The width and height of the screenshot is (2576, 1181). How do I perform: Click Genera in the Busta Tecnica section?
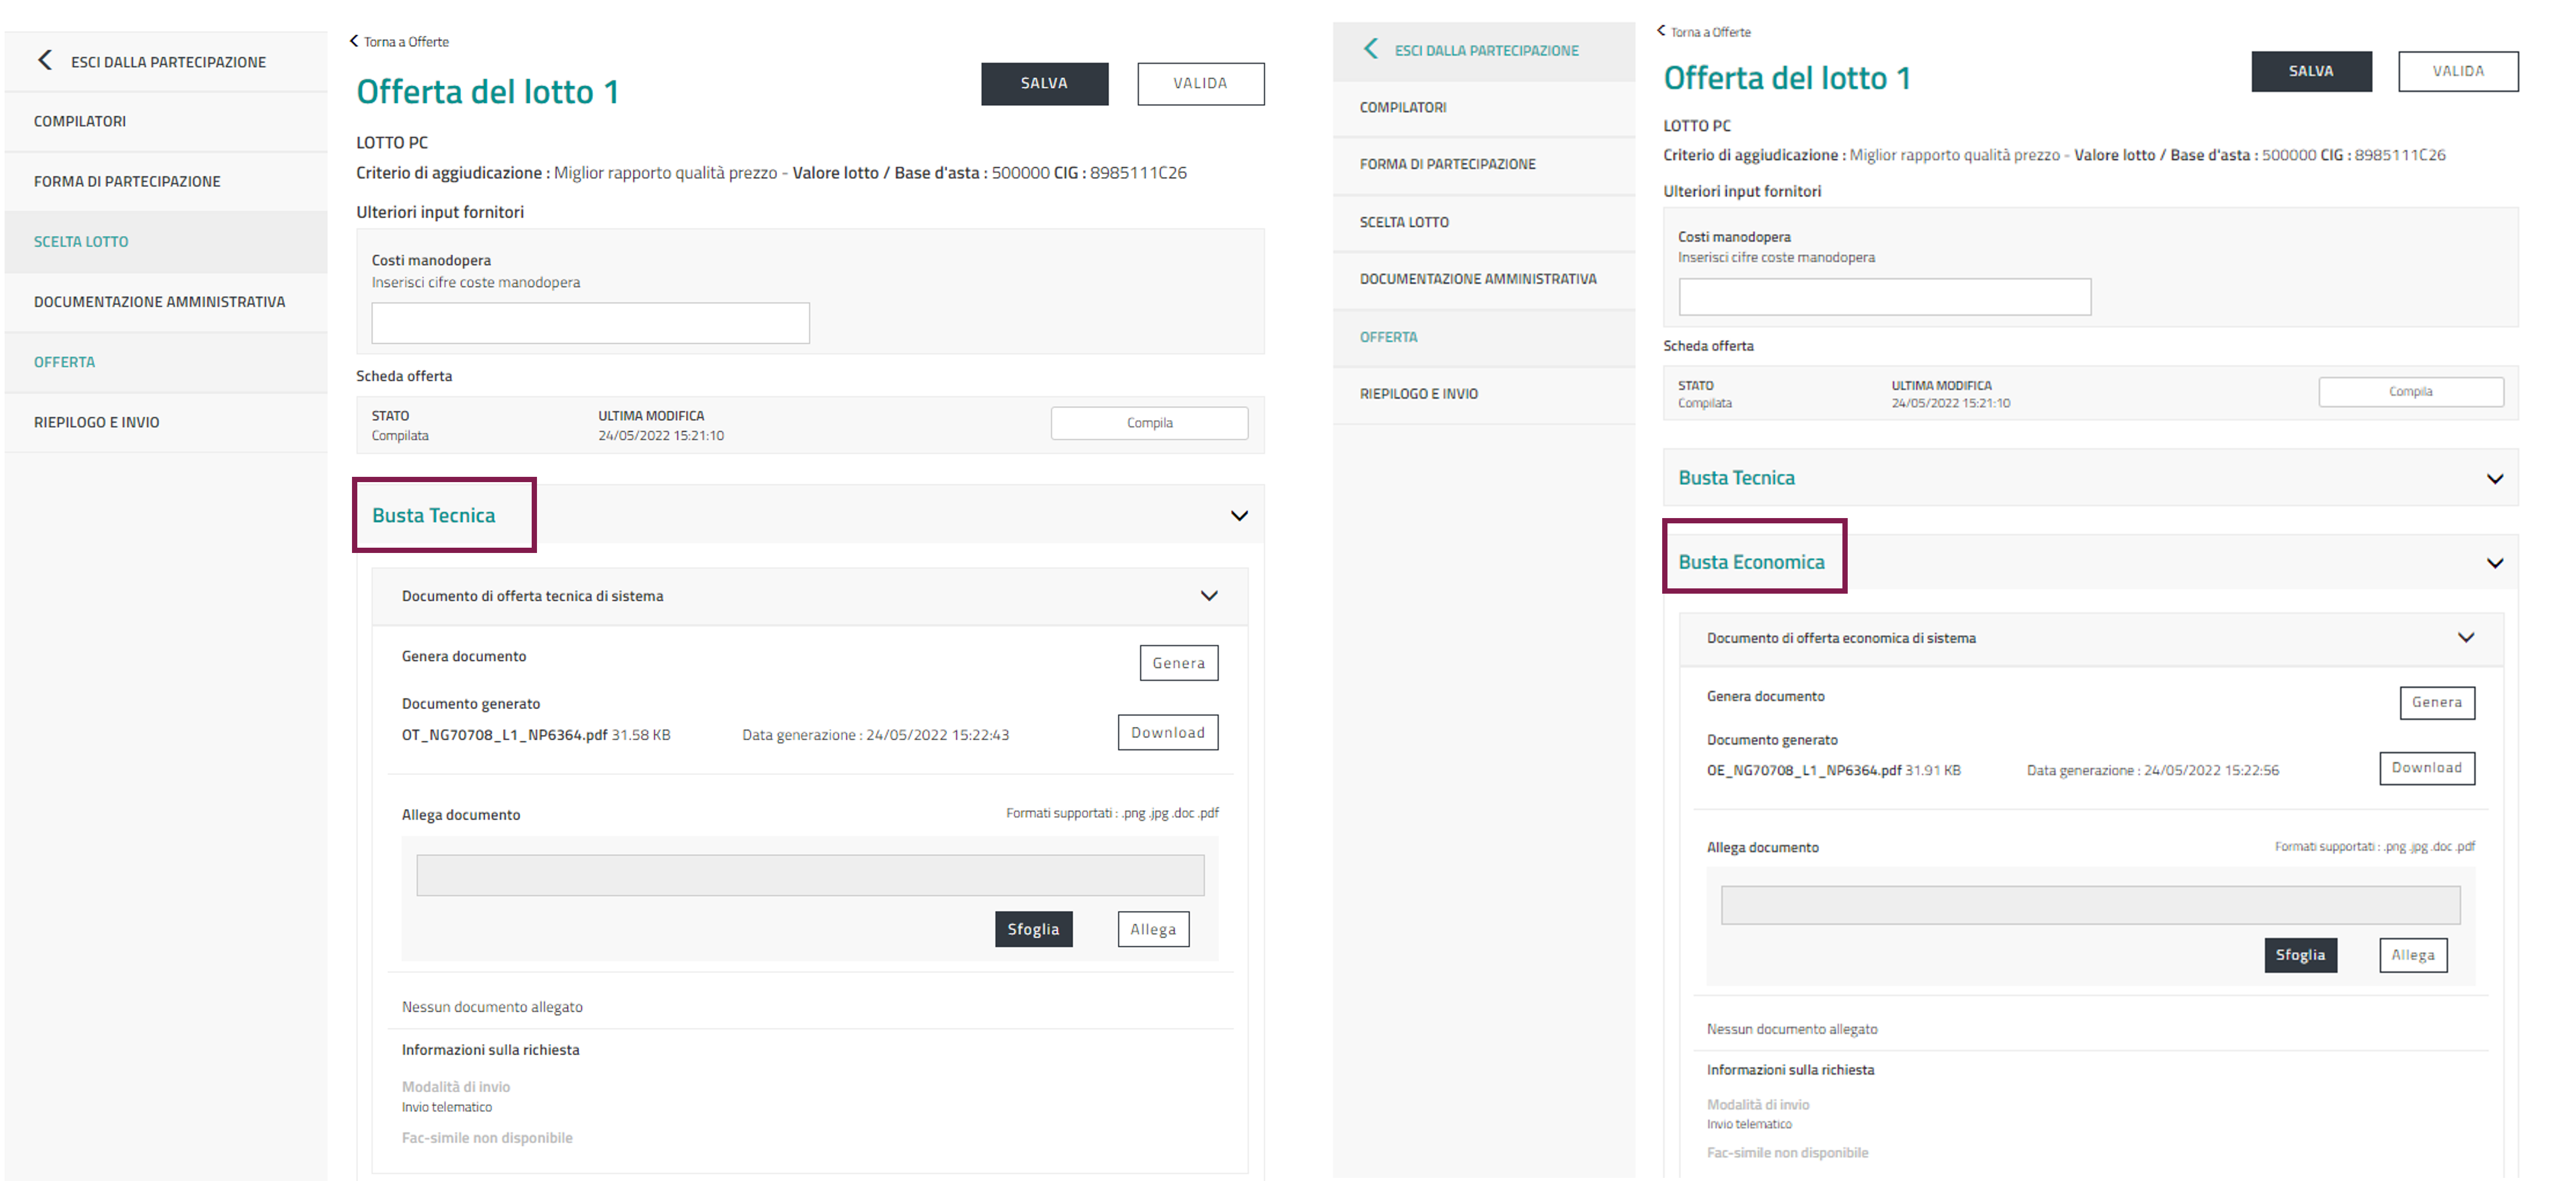pos(1178,663)
